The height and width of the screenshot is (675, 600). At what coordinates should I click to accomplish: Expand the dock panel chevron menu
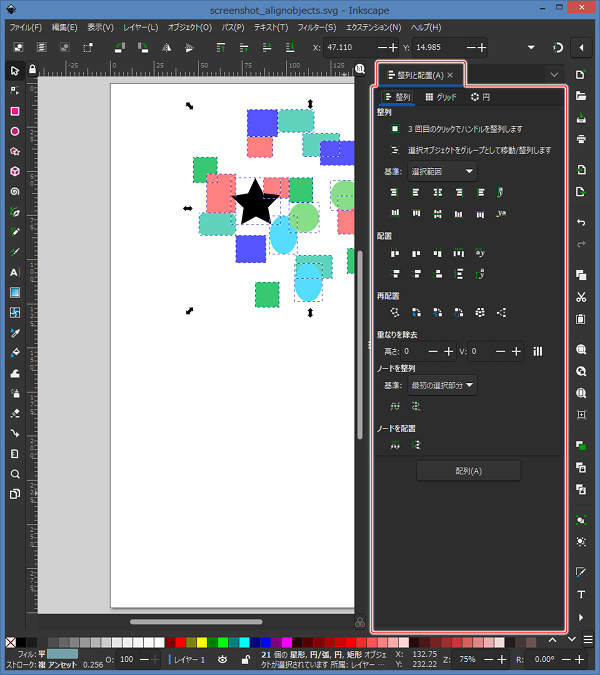coord(554,74)
